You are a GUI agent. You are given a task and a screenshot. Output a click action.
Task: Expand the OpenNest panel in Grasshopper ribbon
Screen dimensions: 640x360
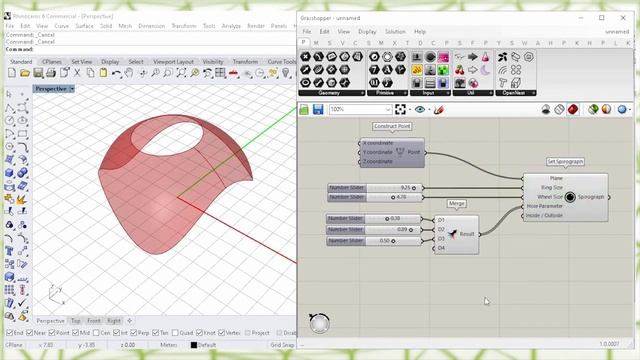point(534,93)
